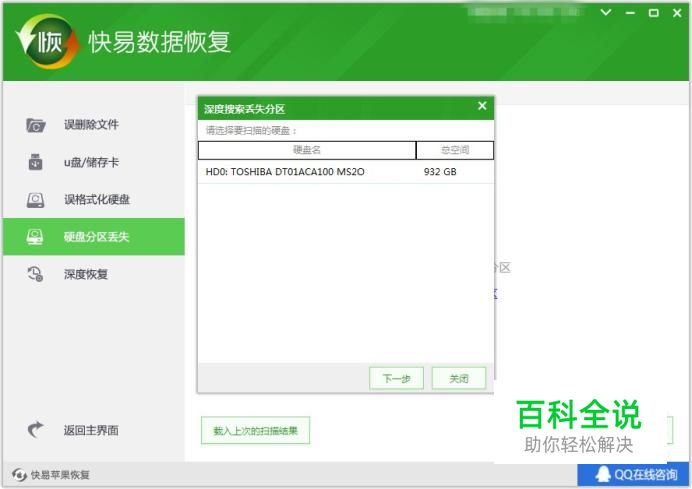Minimize the main window

tap(630, 13)
